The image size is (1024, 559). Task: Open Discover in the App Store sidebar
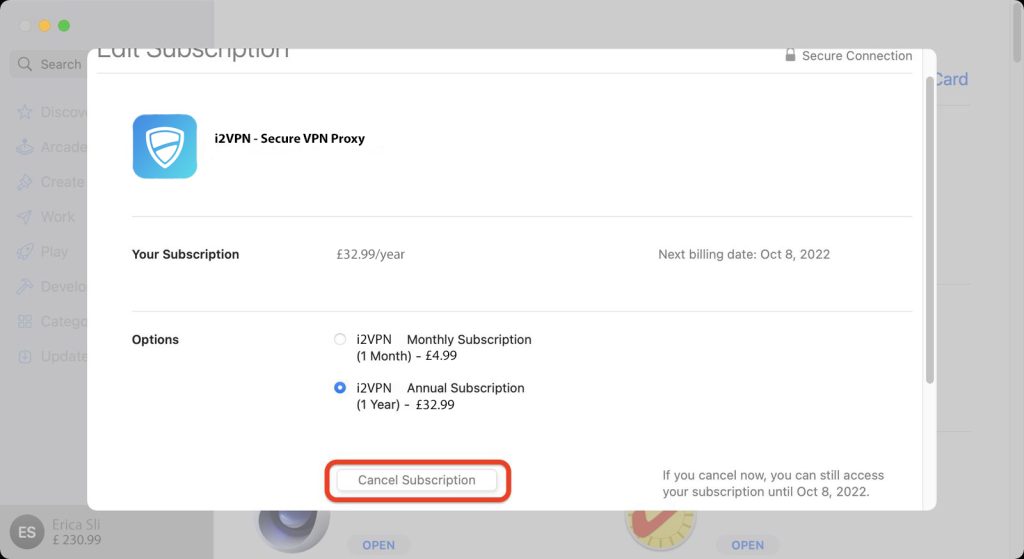coord(52,112)
